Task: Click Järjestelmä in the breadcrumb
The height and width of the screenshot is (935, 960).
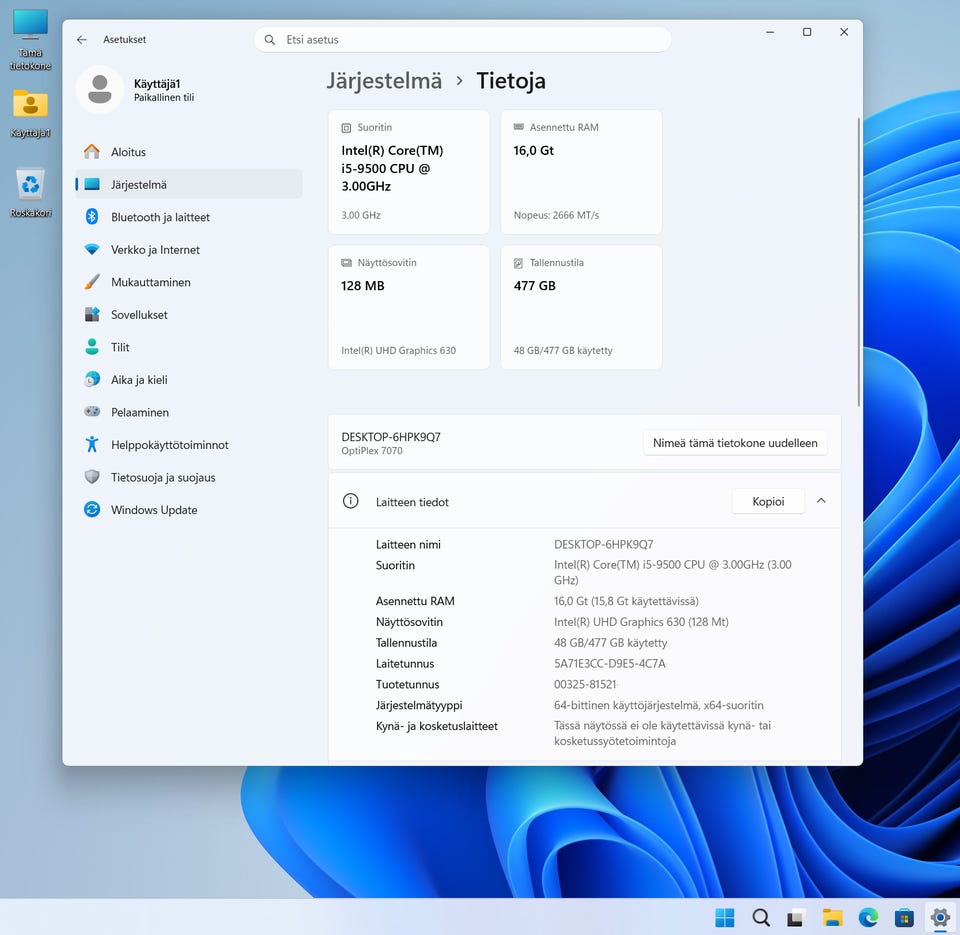Action: 384,81
